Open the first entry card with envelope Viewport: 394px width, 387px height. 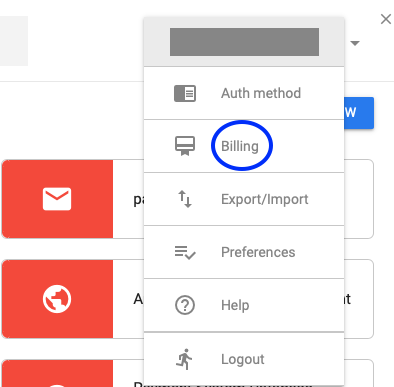pos(187,199)
